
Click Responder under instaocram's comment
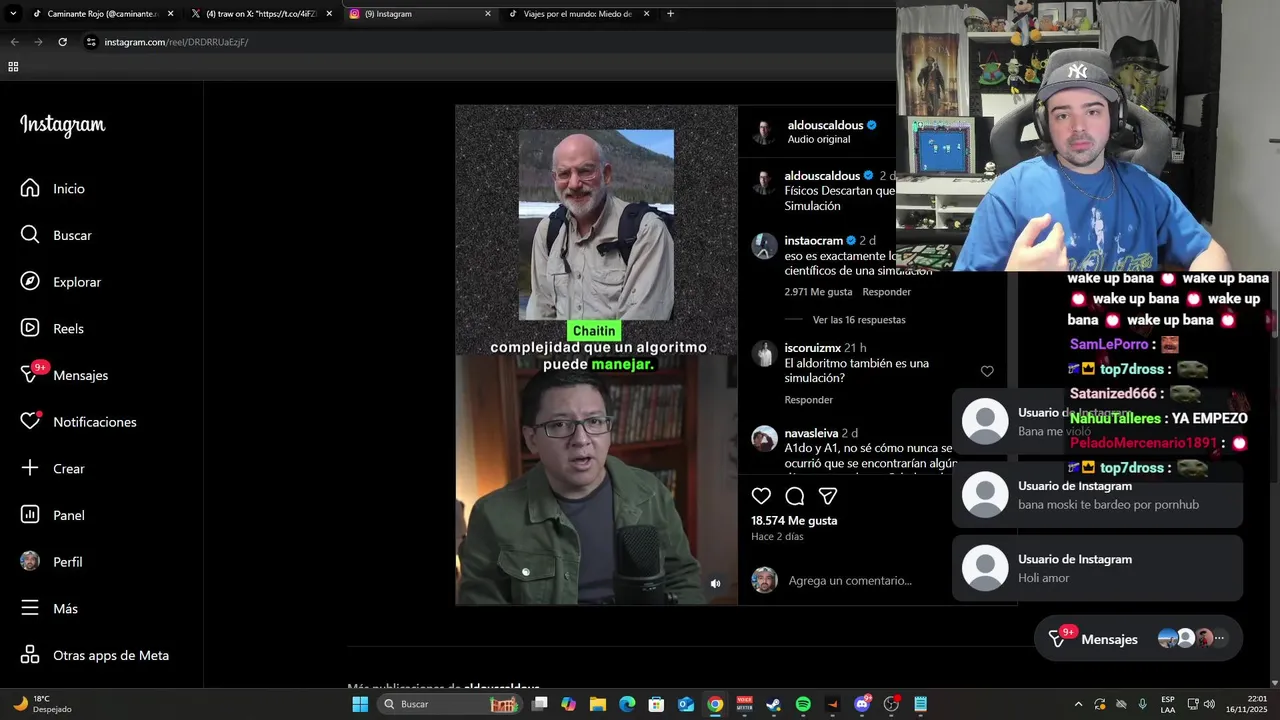click(x=886, y=292)
